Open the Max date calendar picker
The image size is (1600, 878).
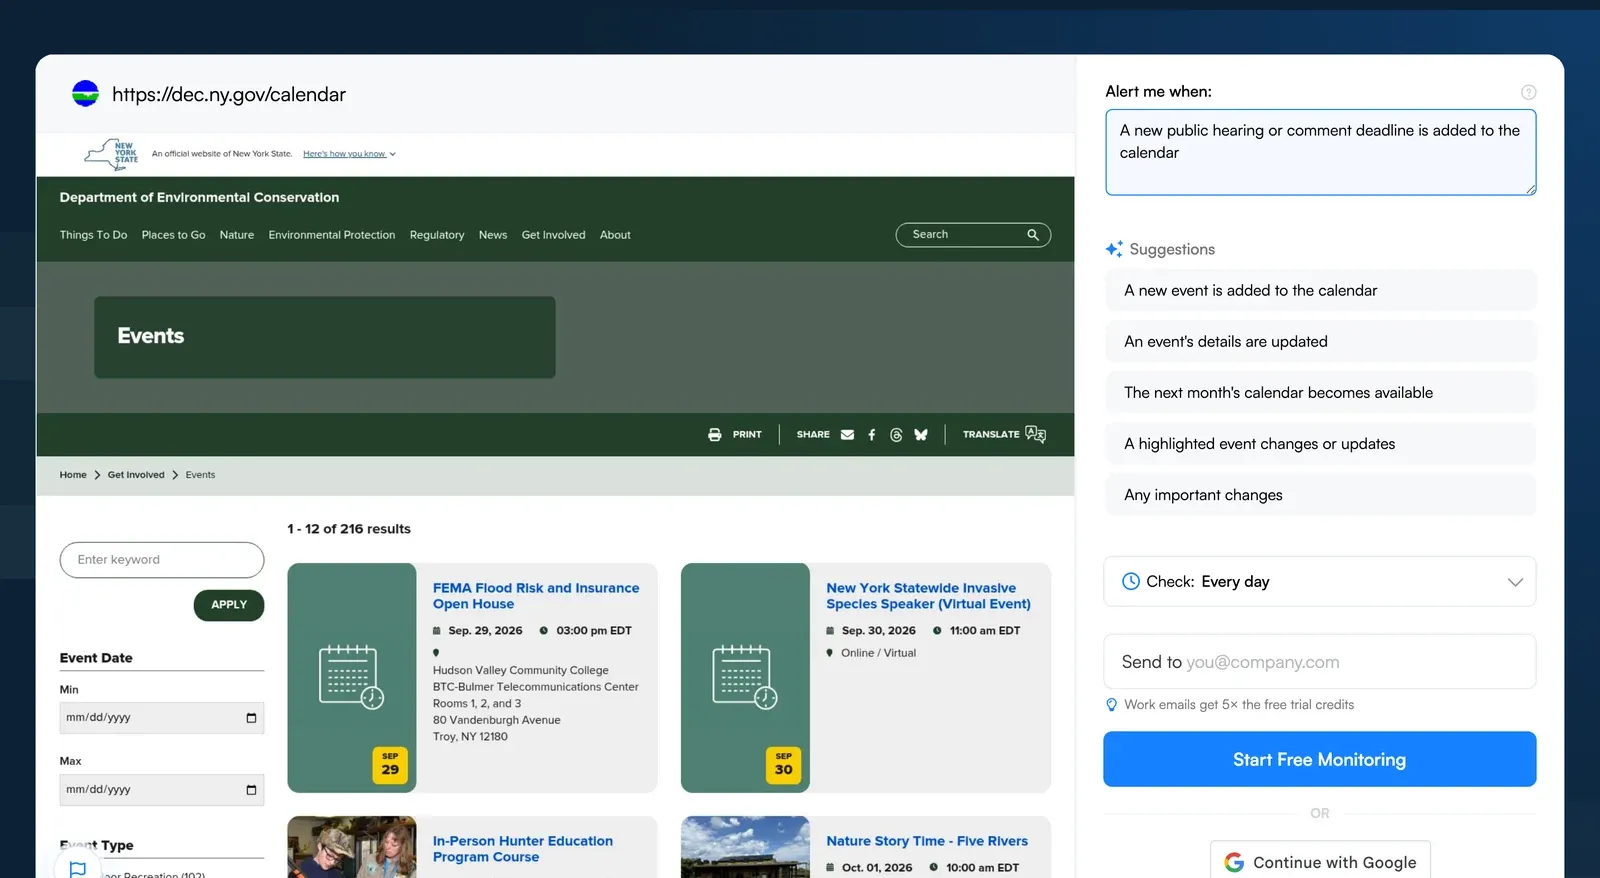click(251, 790)
